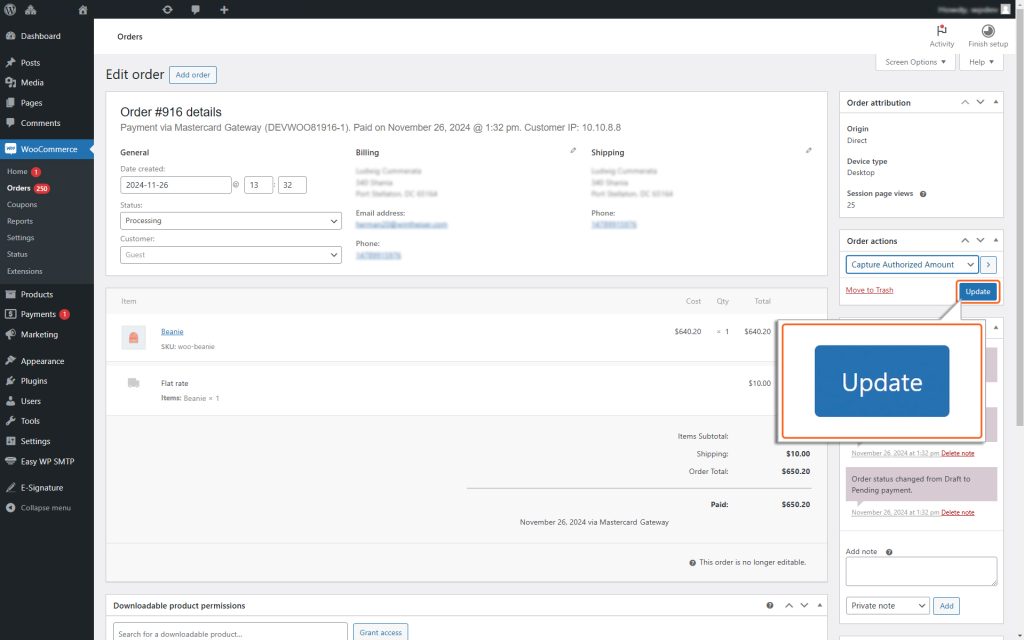Screen dimensions: 1024x640
Task: Click Add note help icon
Action: coord(889,552)
